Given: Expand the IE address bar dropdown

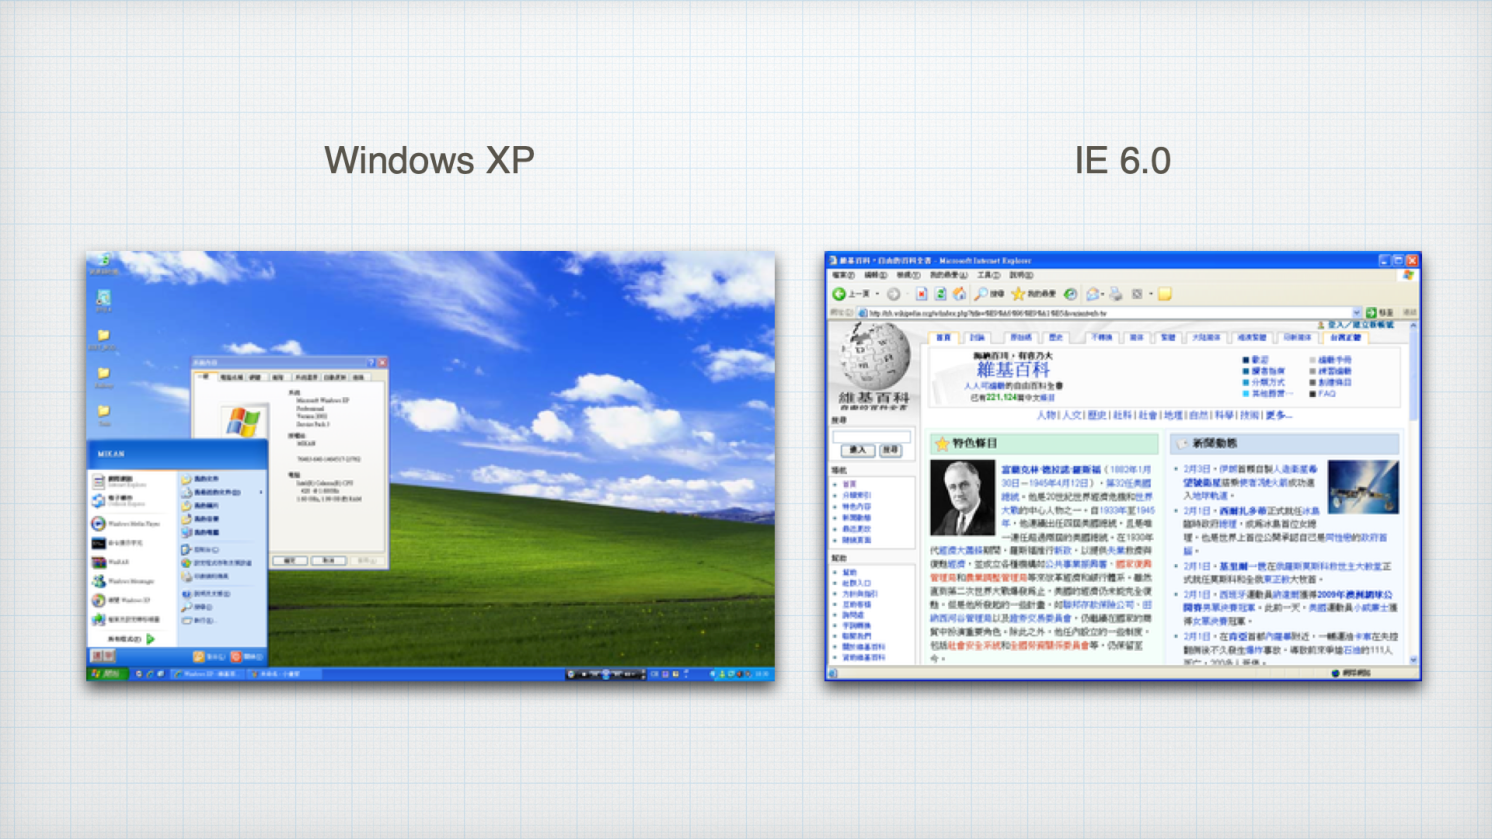Looking at the screenshot, I should [x=1357, y=313].
